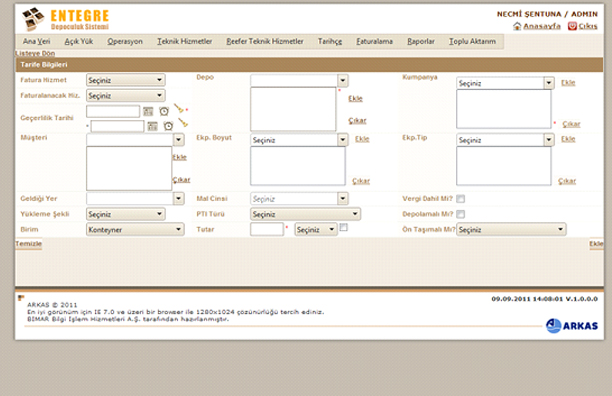Viewport: 612px width, 396px height.
Task: Open the Faturalanacak Hiz. dropdown
Action: (126, 96)
